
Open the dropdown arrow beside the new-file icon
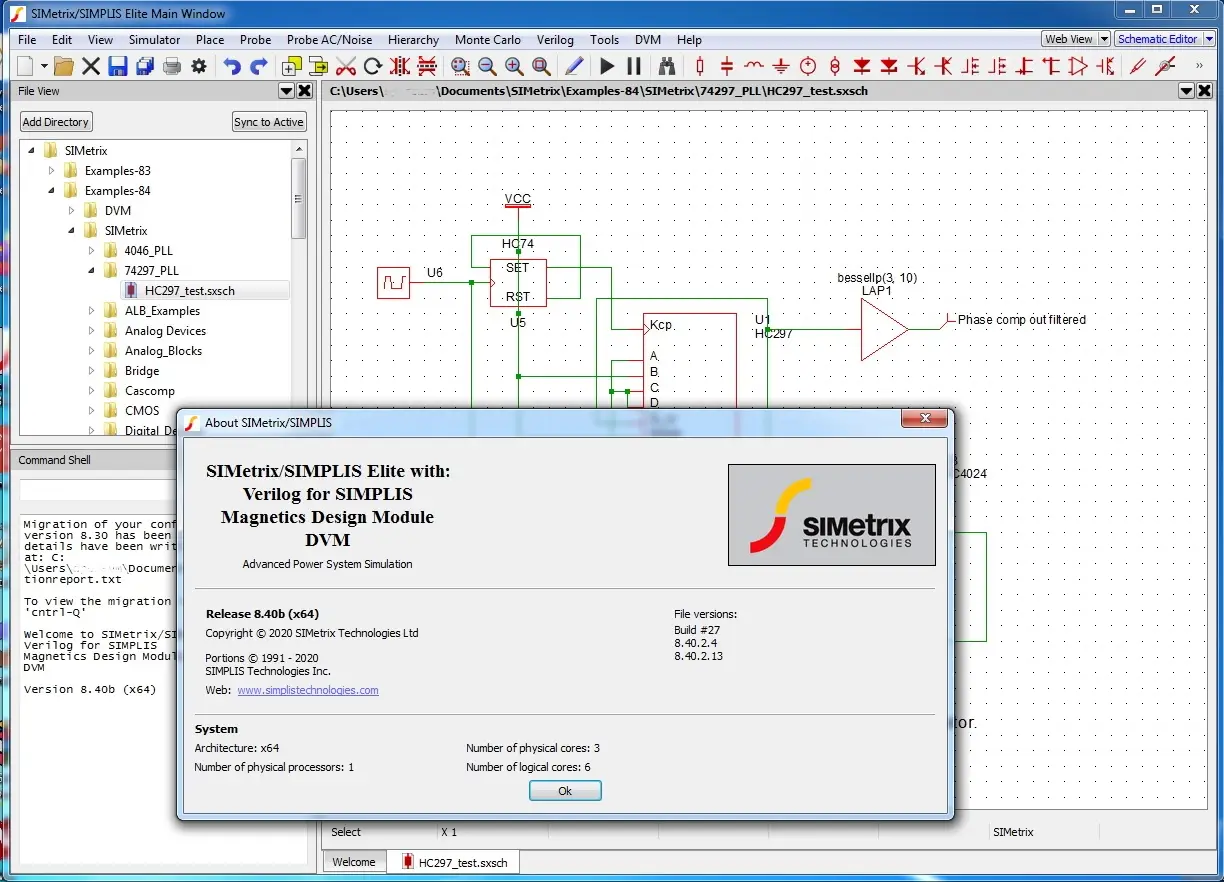point(43,67)
